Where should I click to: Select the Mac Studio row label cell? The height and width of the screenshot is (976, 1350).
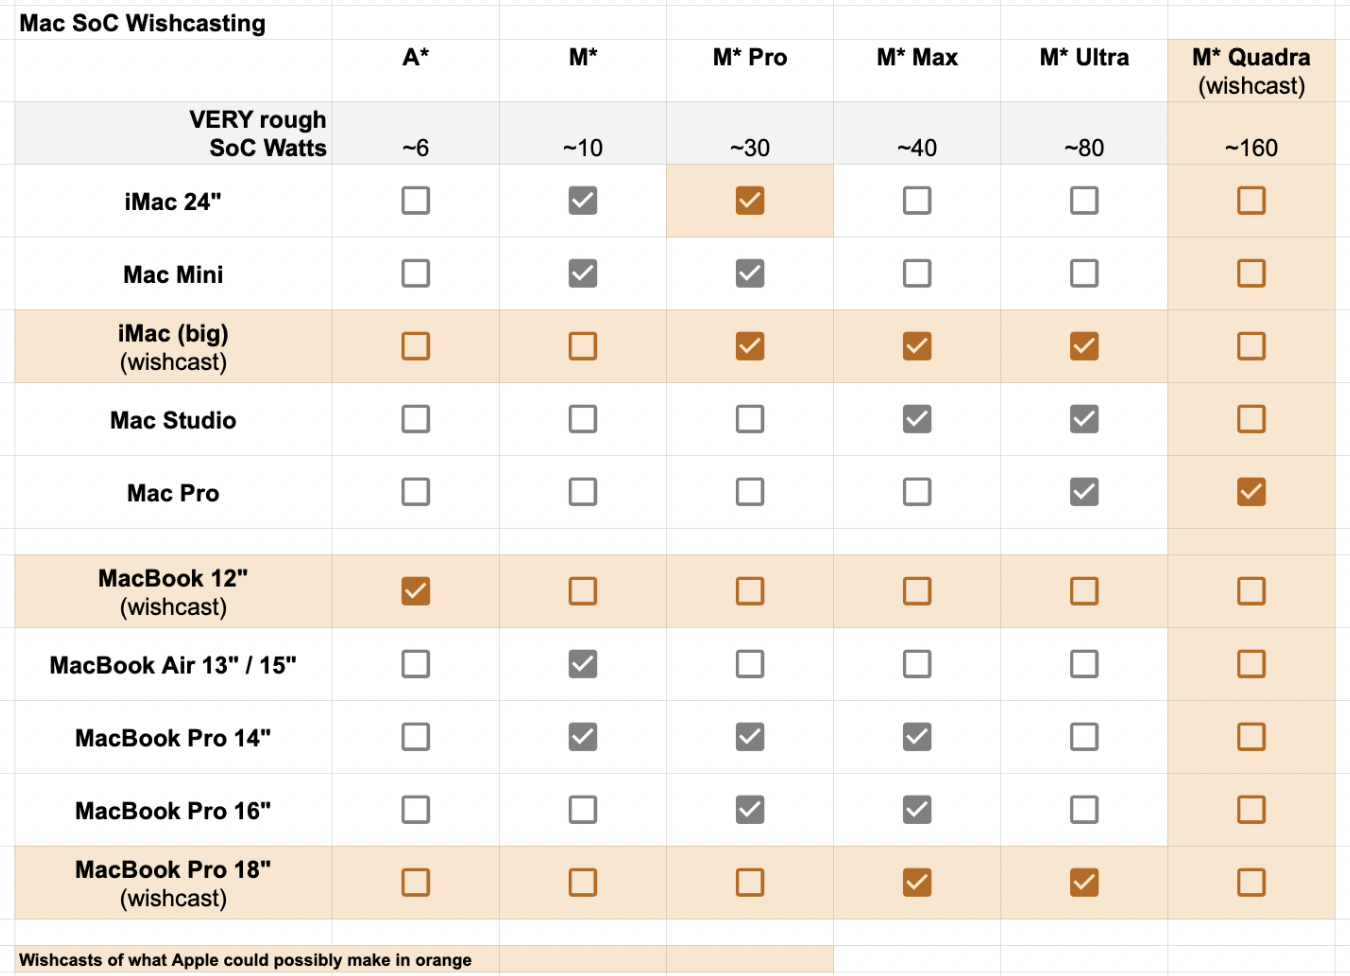point(173,420)
